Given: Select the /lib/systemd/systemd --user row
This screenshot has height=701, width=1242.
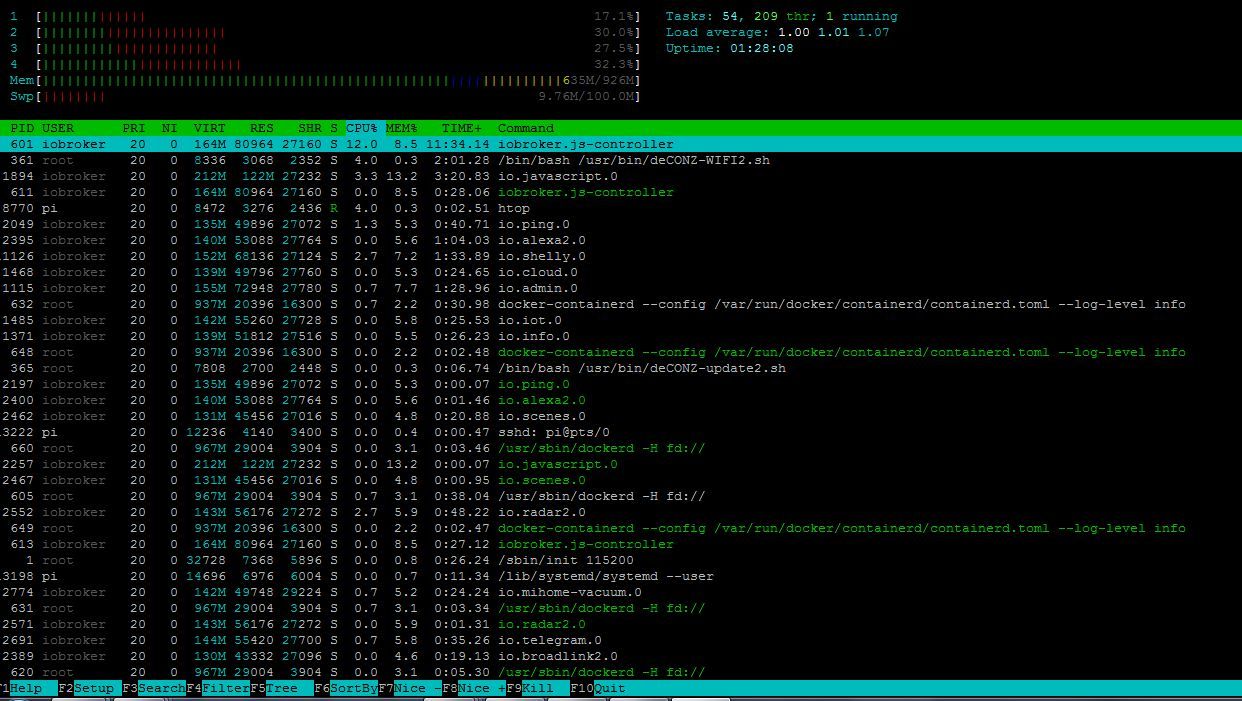Looking at the screenshot, I should pos(621,576).
